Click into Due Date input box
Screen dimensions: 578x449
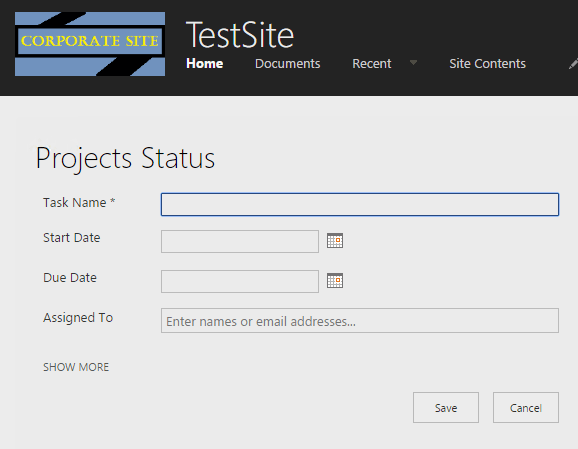click(240, 281)
